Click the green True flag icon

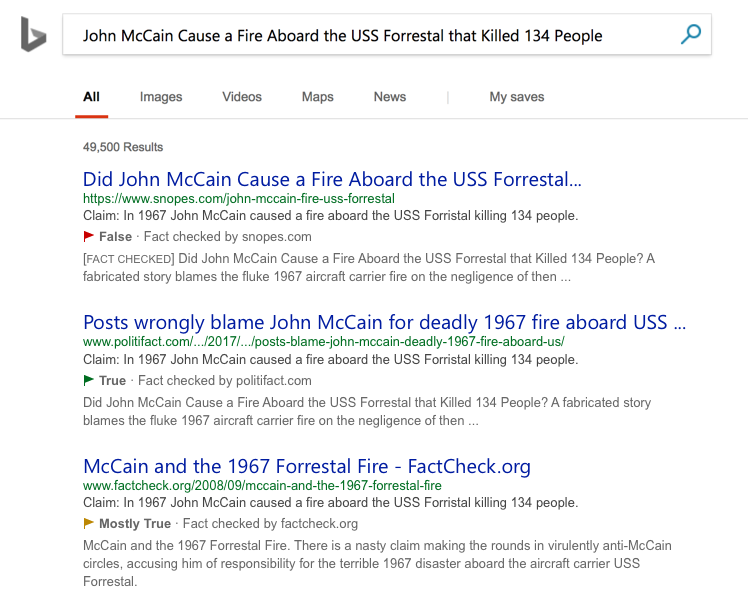(x=88, y=380)
